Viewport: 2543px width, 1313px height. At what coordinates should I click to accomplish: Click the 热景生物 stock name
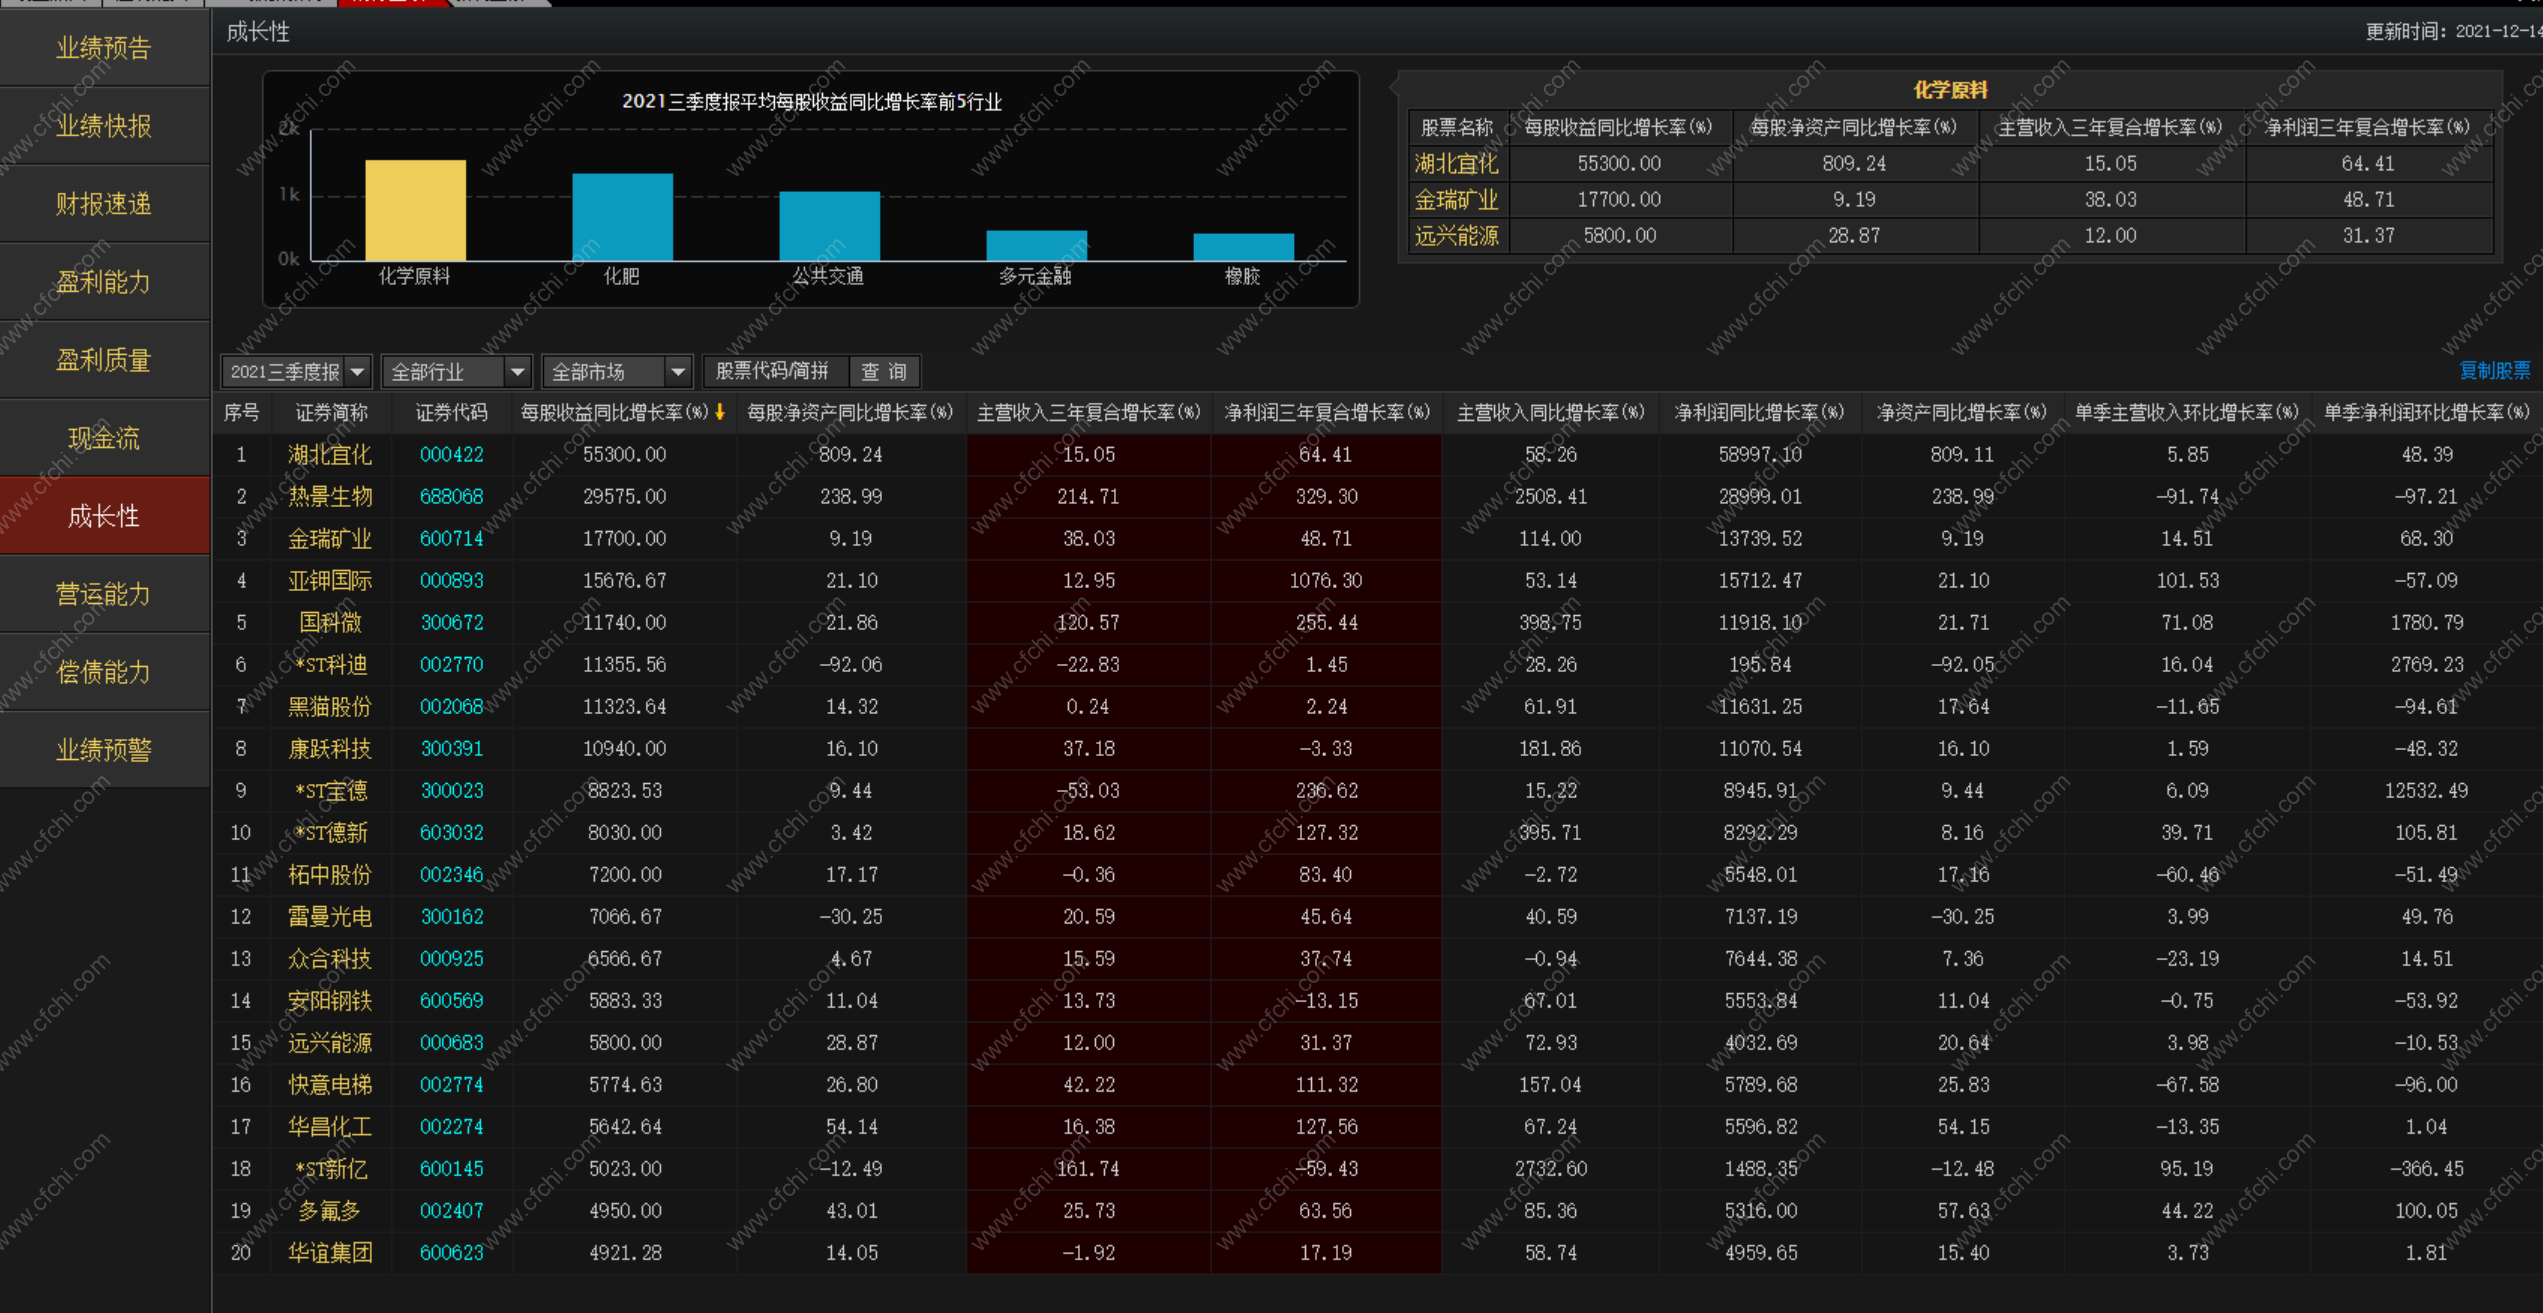[329, 497]
